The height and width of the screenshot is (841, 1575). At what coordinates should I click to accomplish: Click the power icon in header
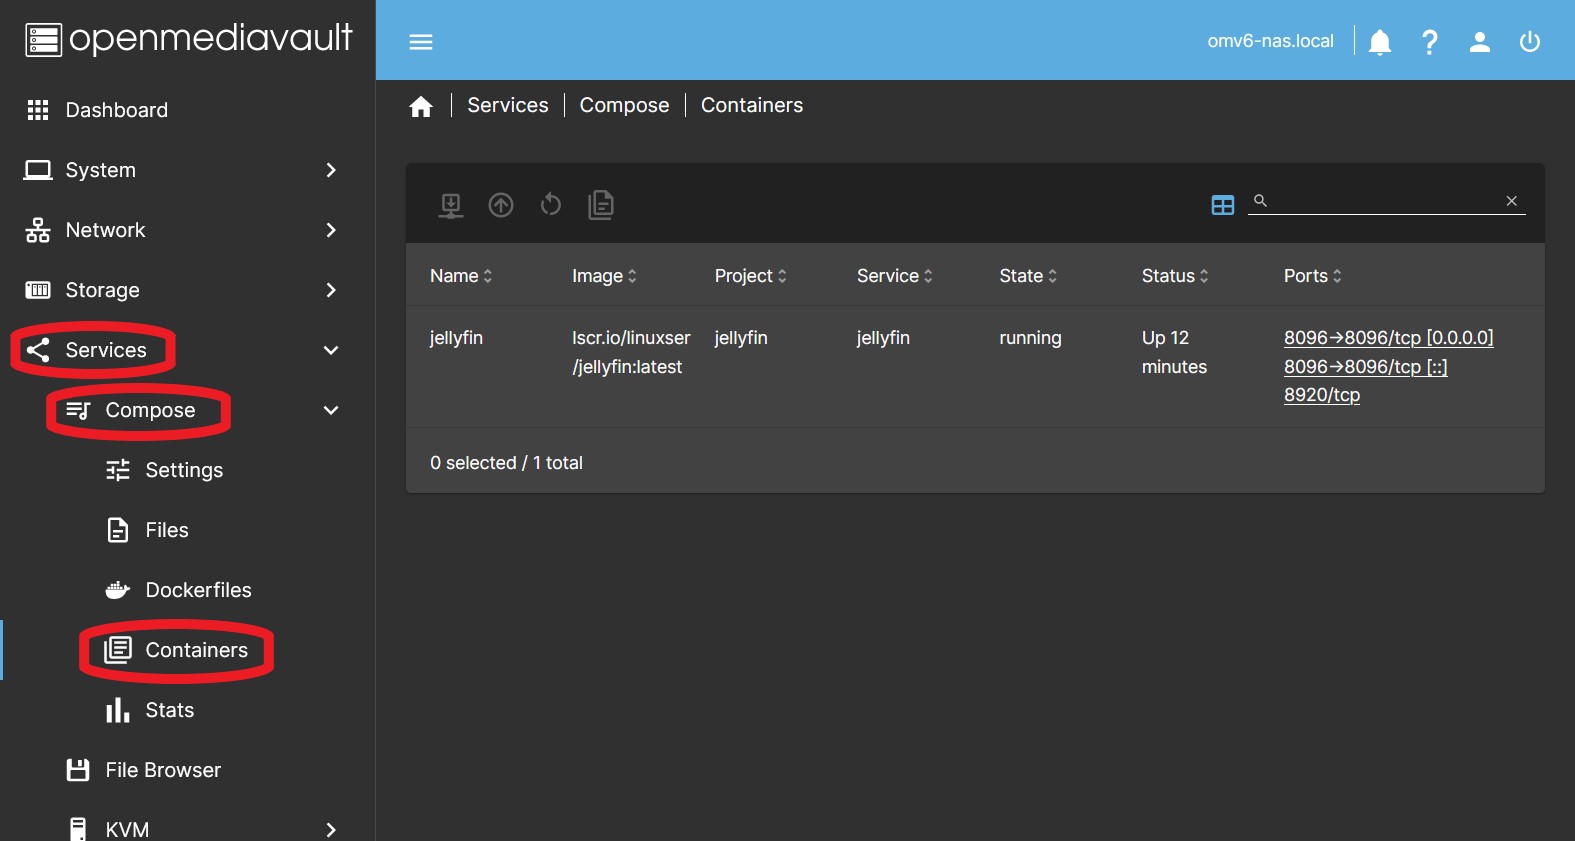(x=1530, y=42)
